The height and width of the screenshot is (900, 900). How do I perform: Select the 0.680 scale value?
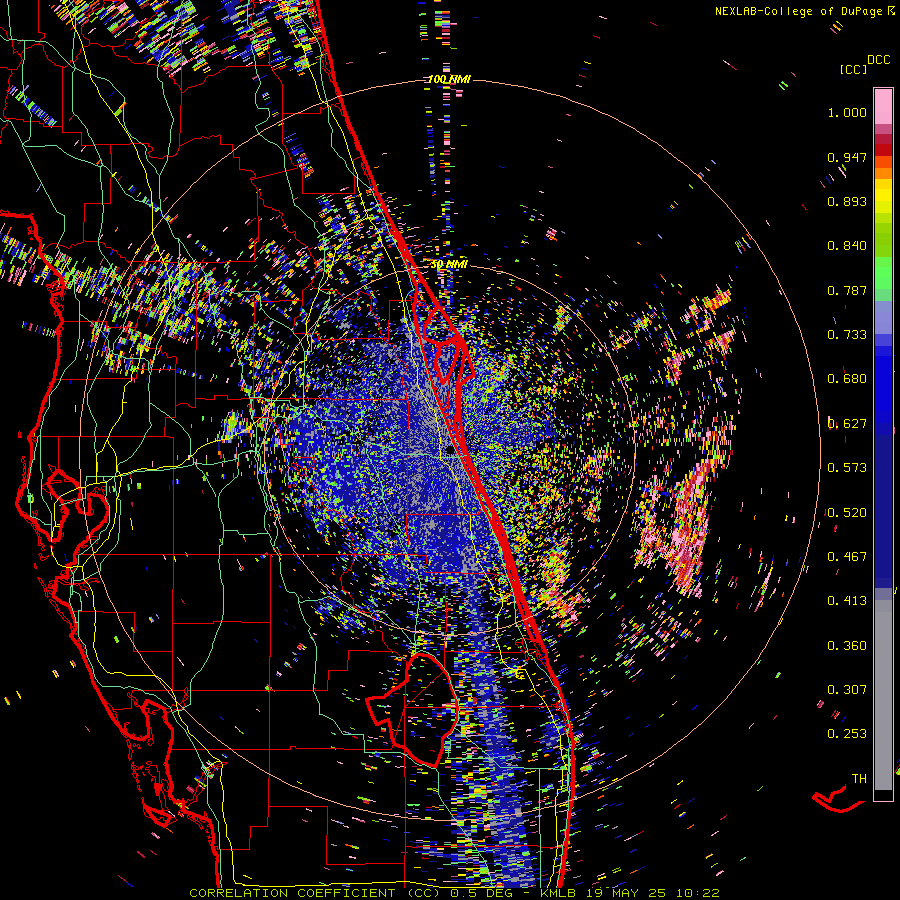[847, 379]
